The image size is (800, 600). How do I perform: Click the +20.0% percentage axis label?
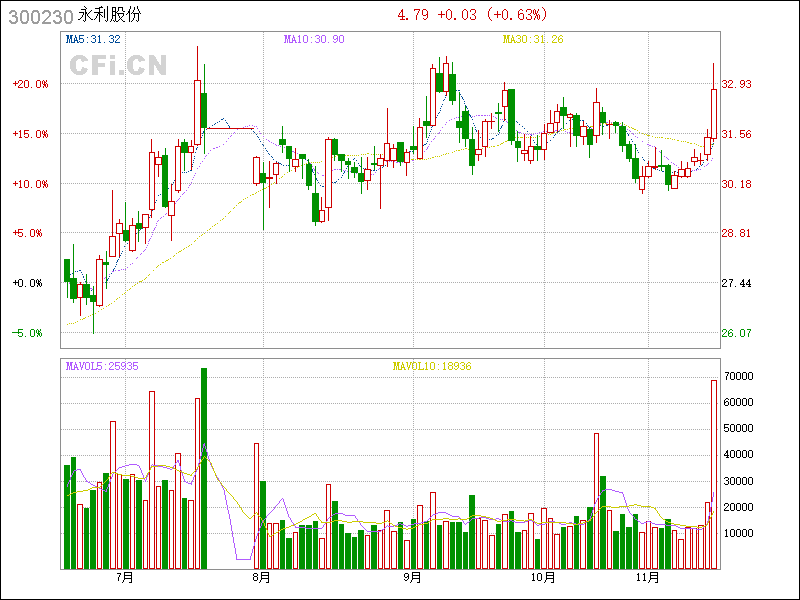[30, 84]
